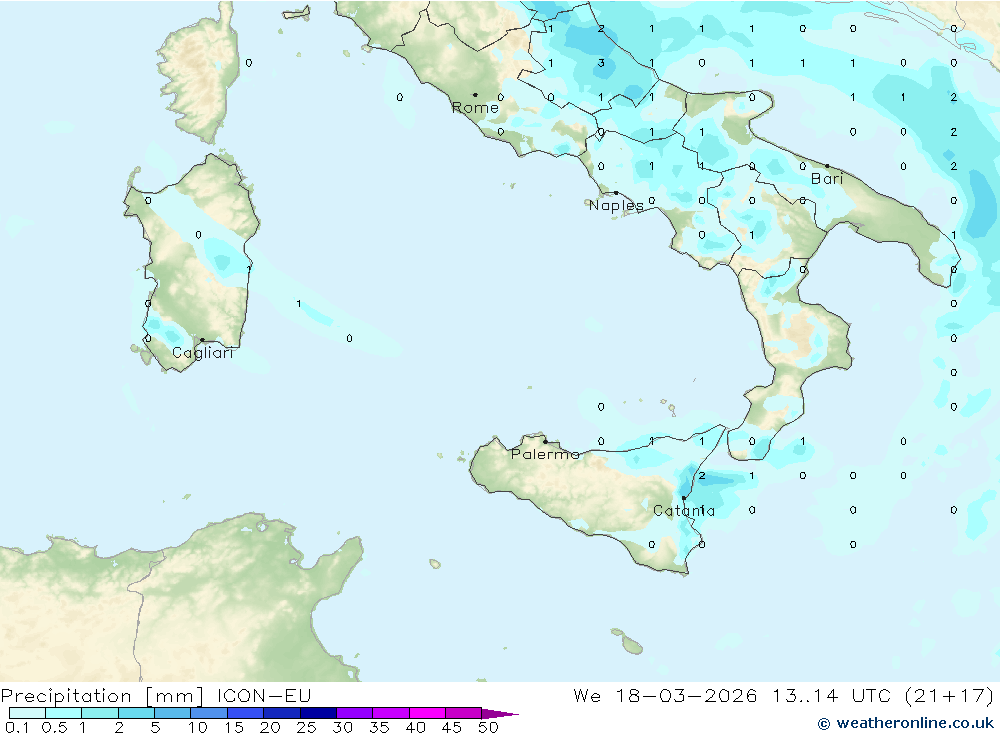The height and width of the screenshot is (733, 1000).
Task: Click the date 18-03-2026 in the footer
Action: click(x=686, y=695)
